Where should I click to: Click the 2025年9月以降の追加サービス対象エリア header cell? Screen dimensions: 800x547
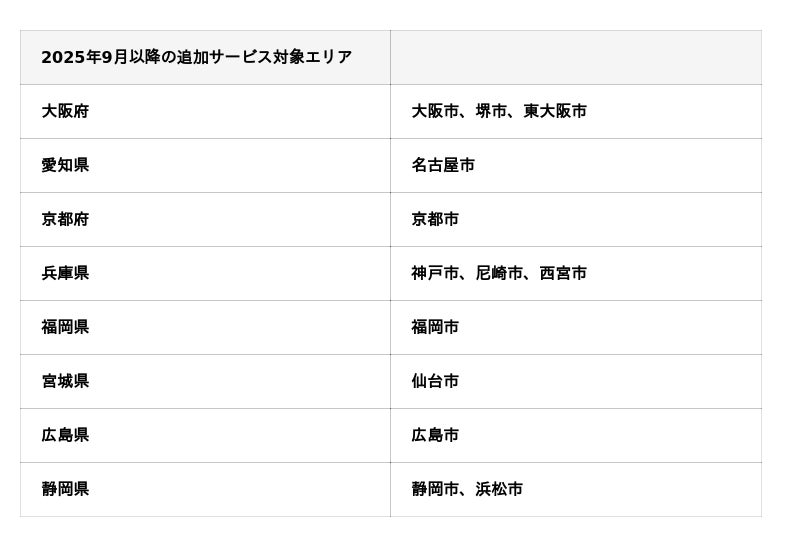click(196, 57)
